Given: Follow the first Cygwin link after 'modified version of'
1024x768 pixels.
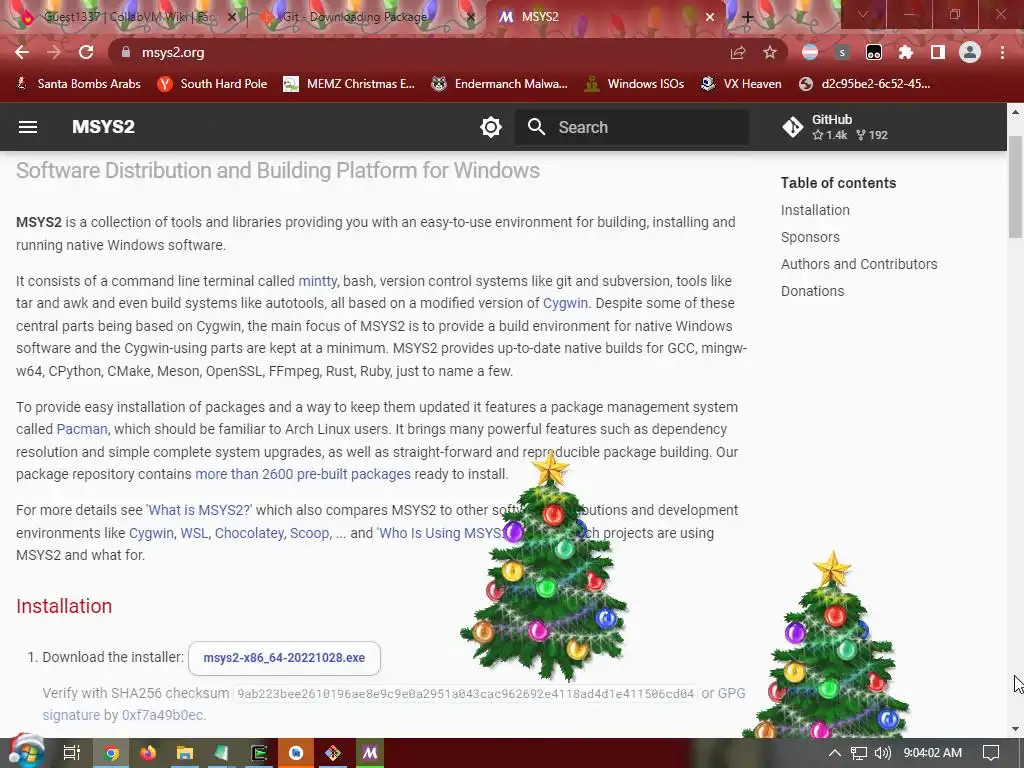Looking at the screenshot, I should [566, 304].
